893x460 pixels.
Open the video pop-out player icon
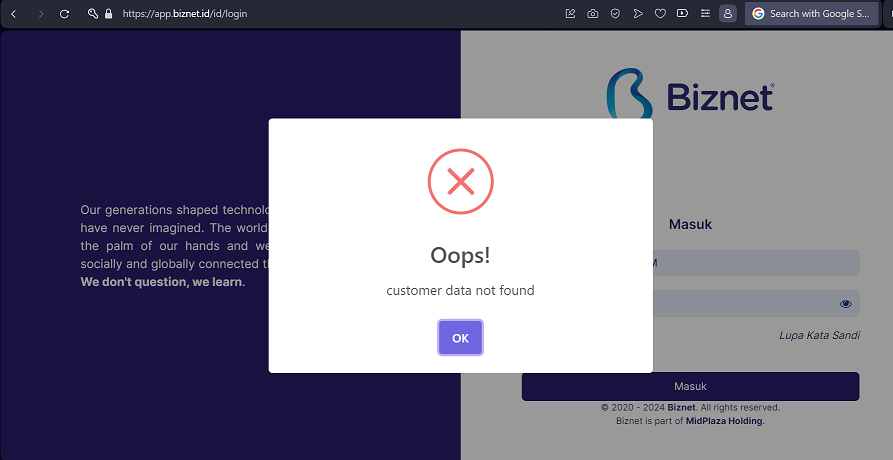click(x=682, y=14)
